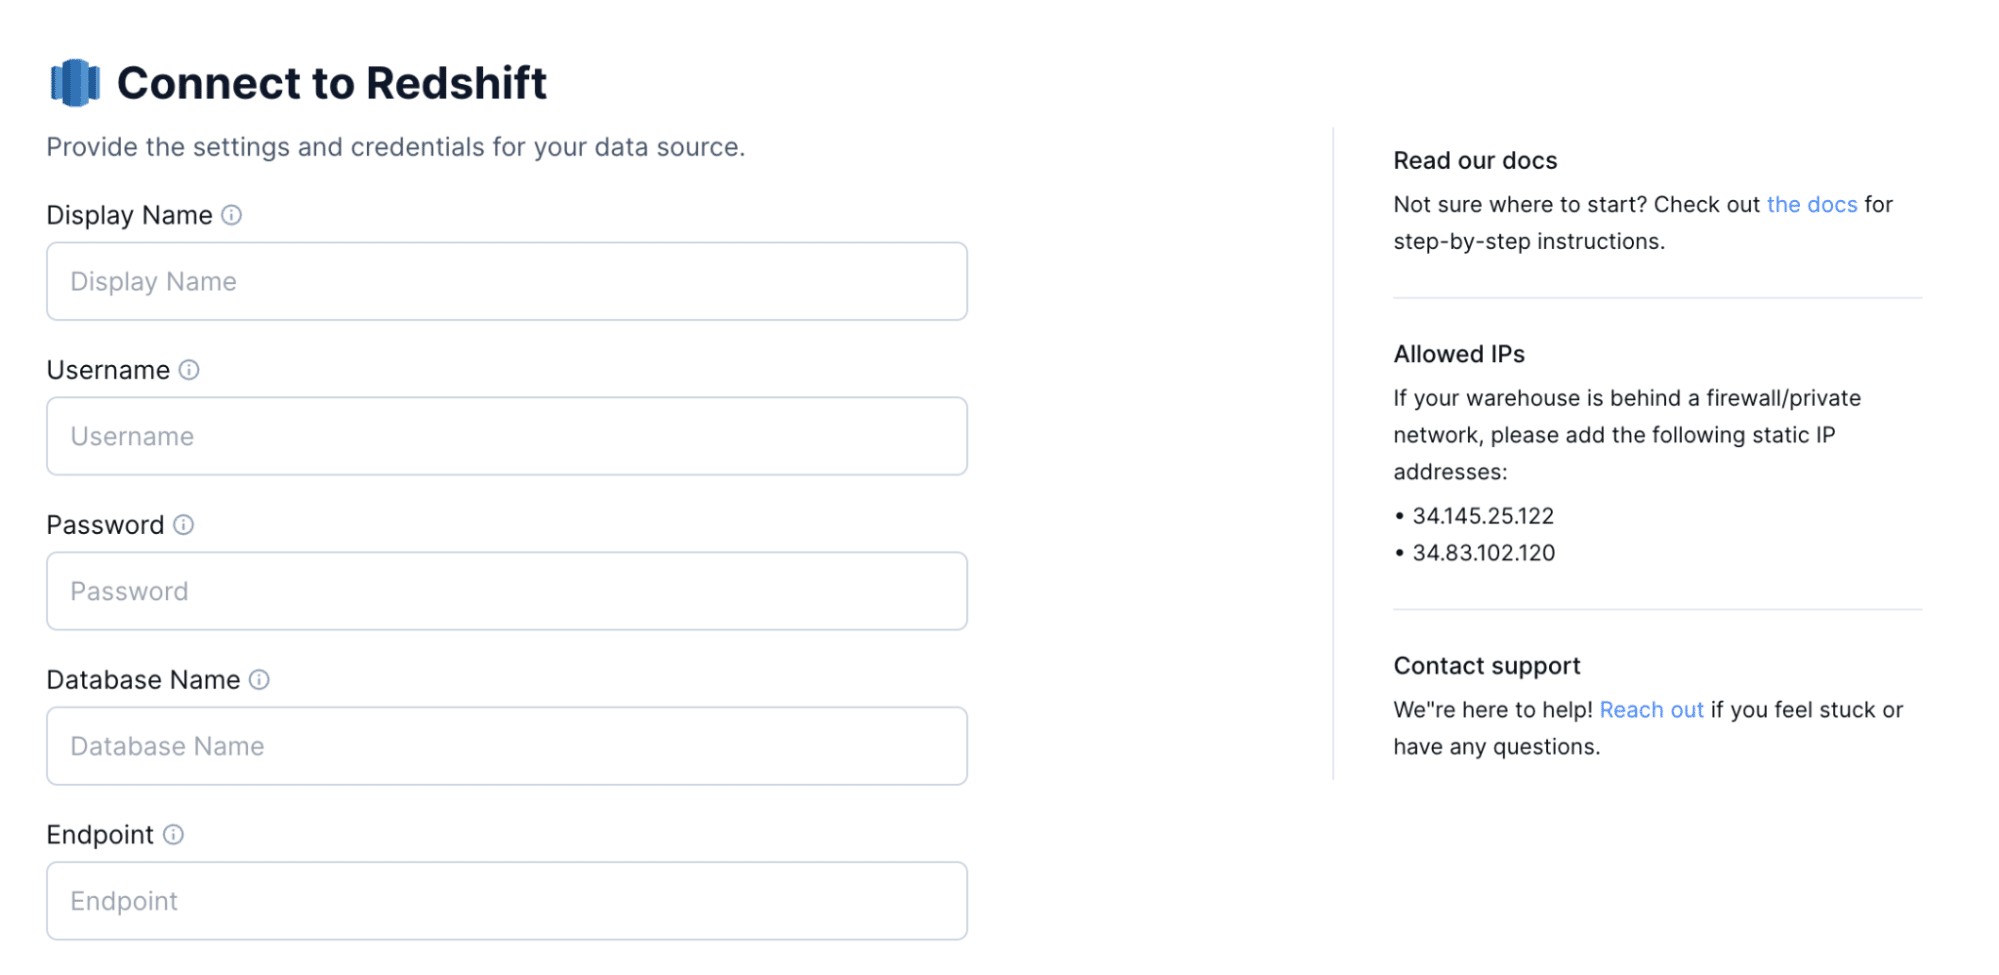Click the info icon beside Display Name
This screenshot has height=975, width=1999.
(x=231, y=213)
